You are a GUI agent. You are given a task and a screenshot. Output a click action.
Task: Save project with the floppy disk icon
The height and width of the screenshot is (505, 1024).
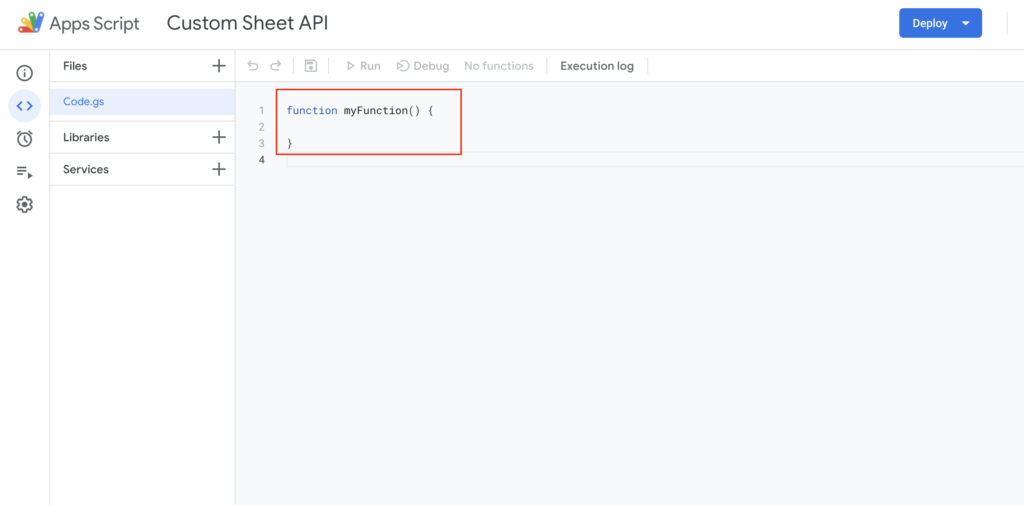(311, 66)
